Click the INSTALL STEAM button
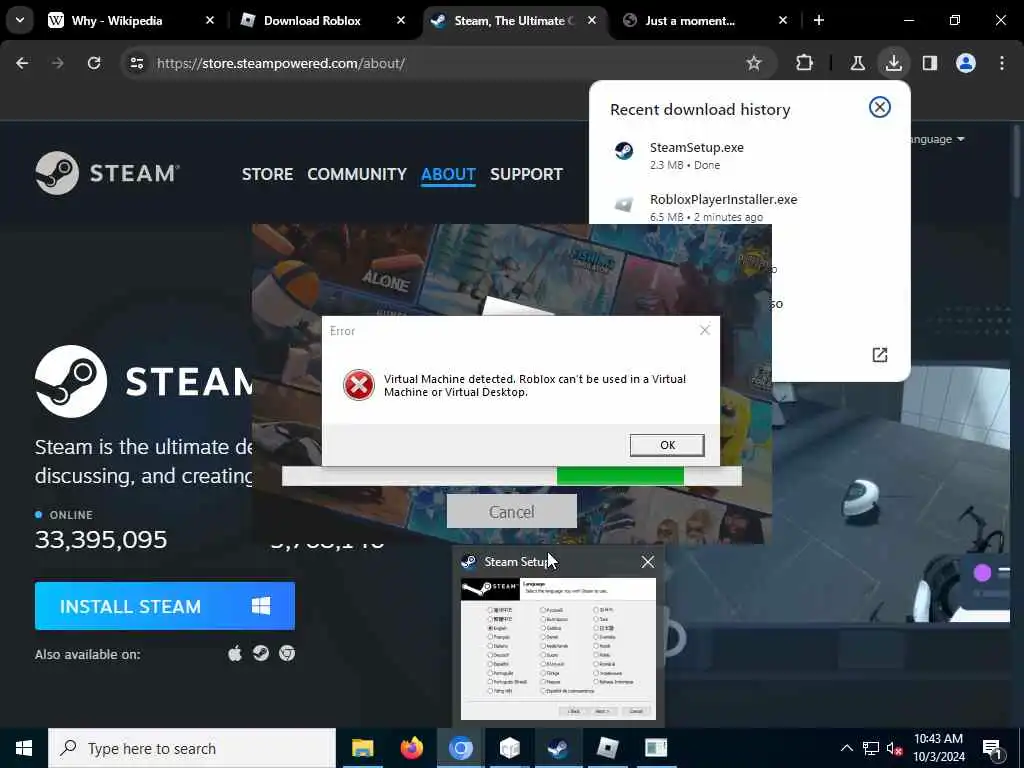 click(165, 606)
